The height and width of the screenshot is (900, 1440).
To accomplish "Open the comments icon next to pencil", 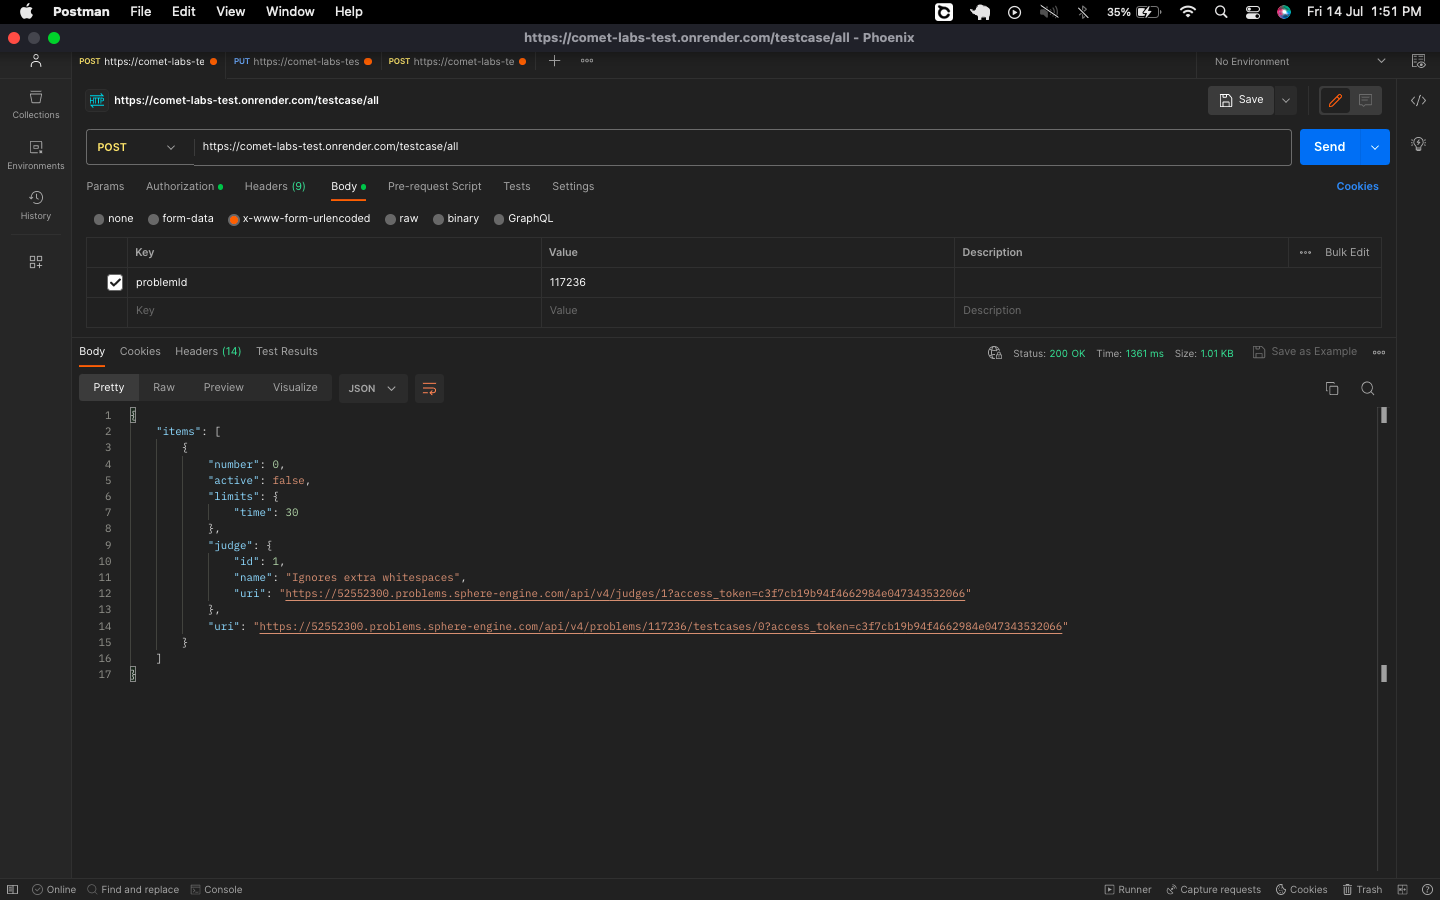I will (x=1365, y=100).
